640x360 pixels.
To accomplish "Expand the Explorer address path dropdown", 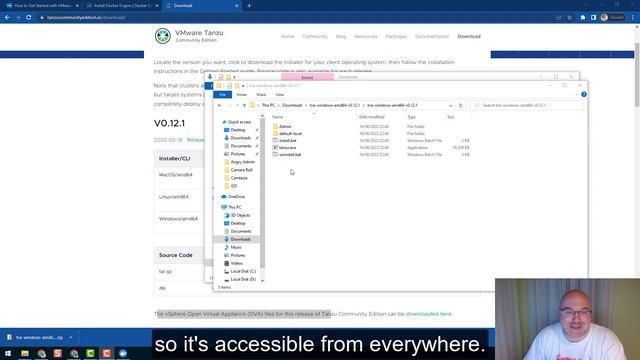I will (x=451, y=105).
